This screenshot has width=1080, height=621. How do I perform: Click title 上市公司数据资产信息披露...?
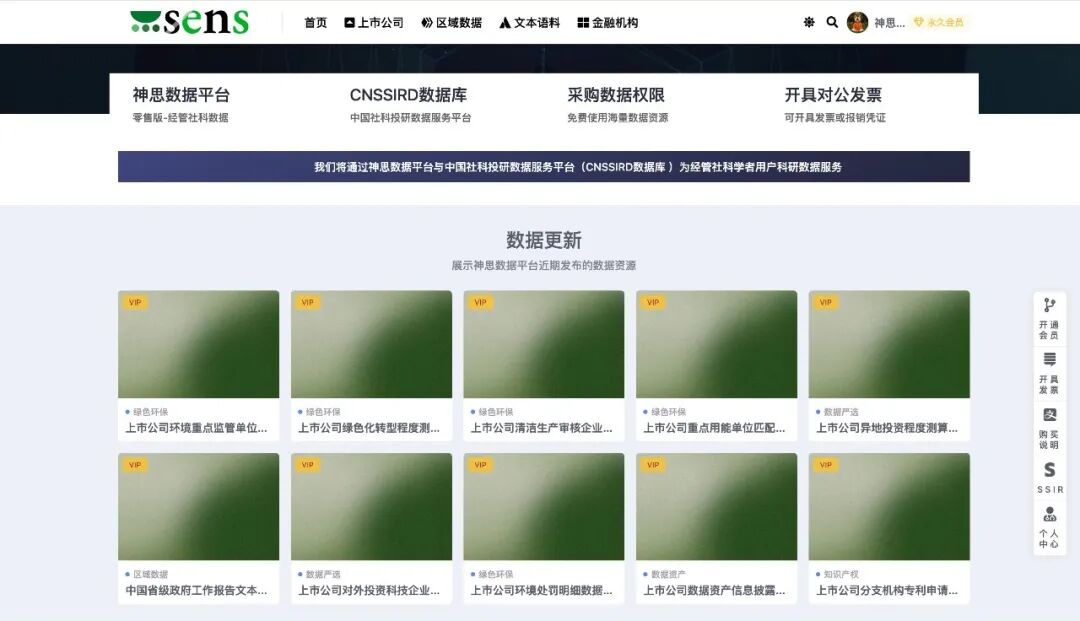714,590
